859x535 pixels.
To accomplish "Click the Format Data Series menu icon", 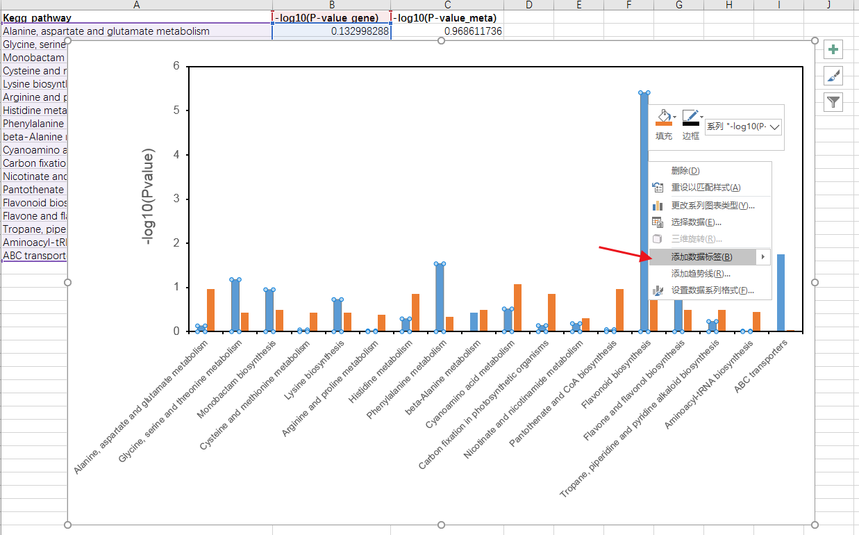I will click(657, 291).
